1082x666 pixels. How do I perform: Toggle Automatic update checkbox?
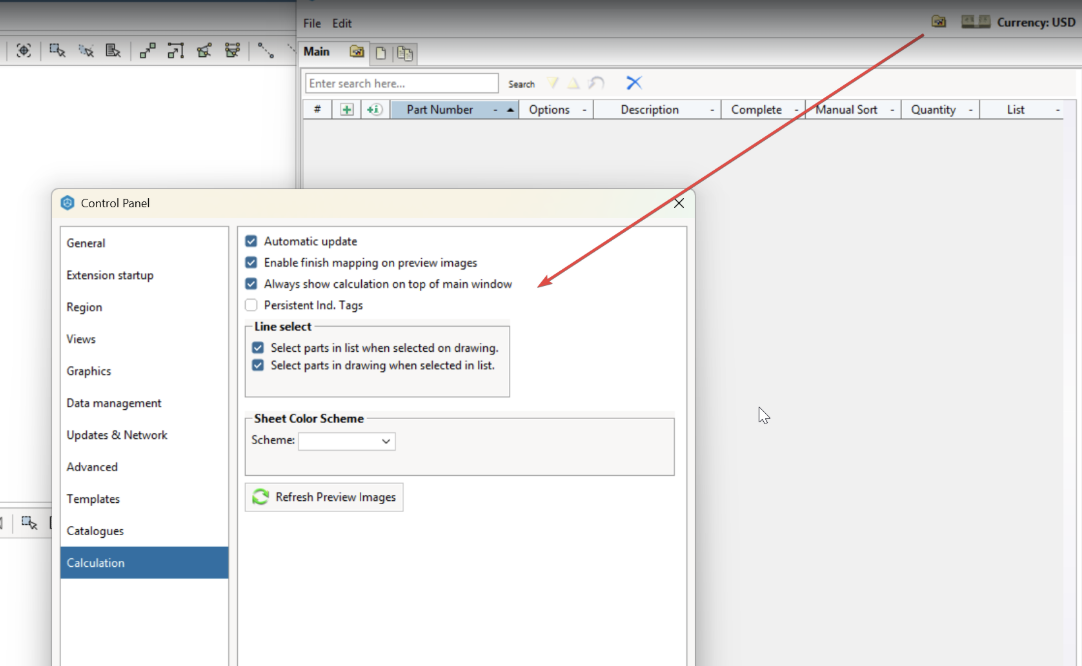coord(251,241)
